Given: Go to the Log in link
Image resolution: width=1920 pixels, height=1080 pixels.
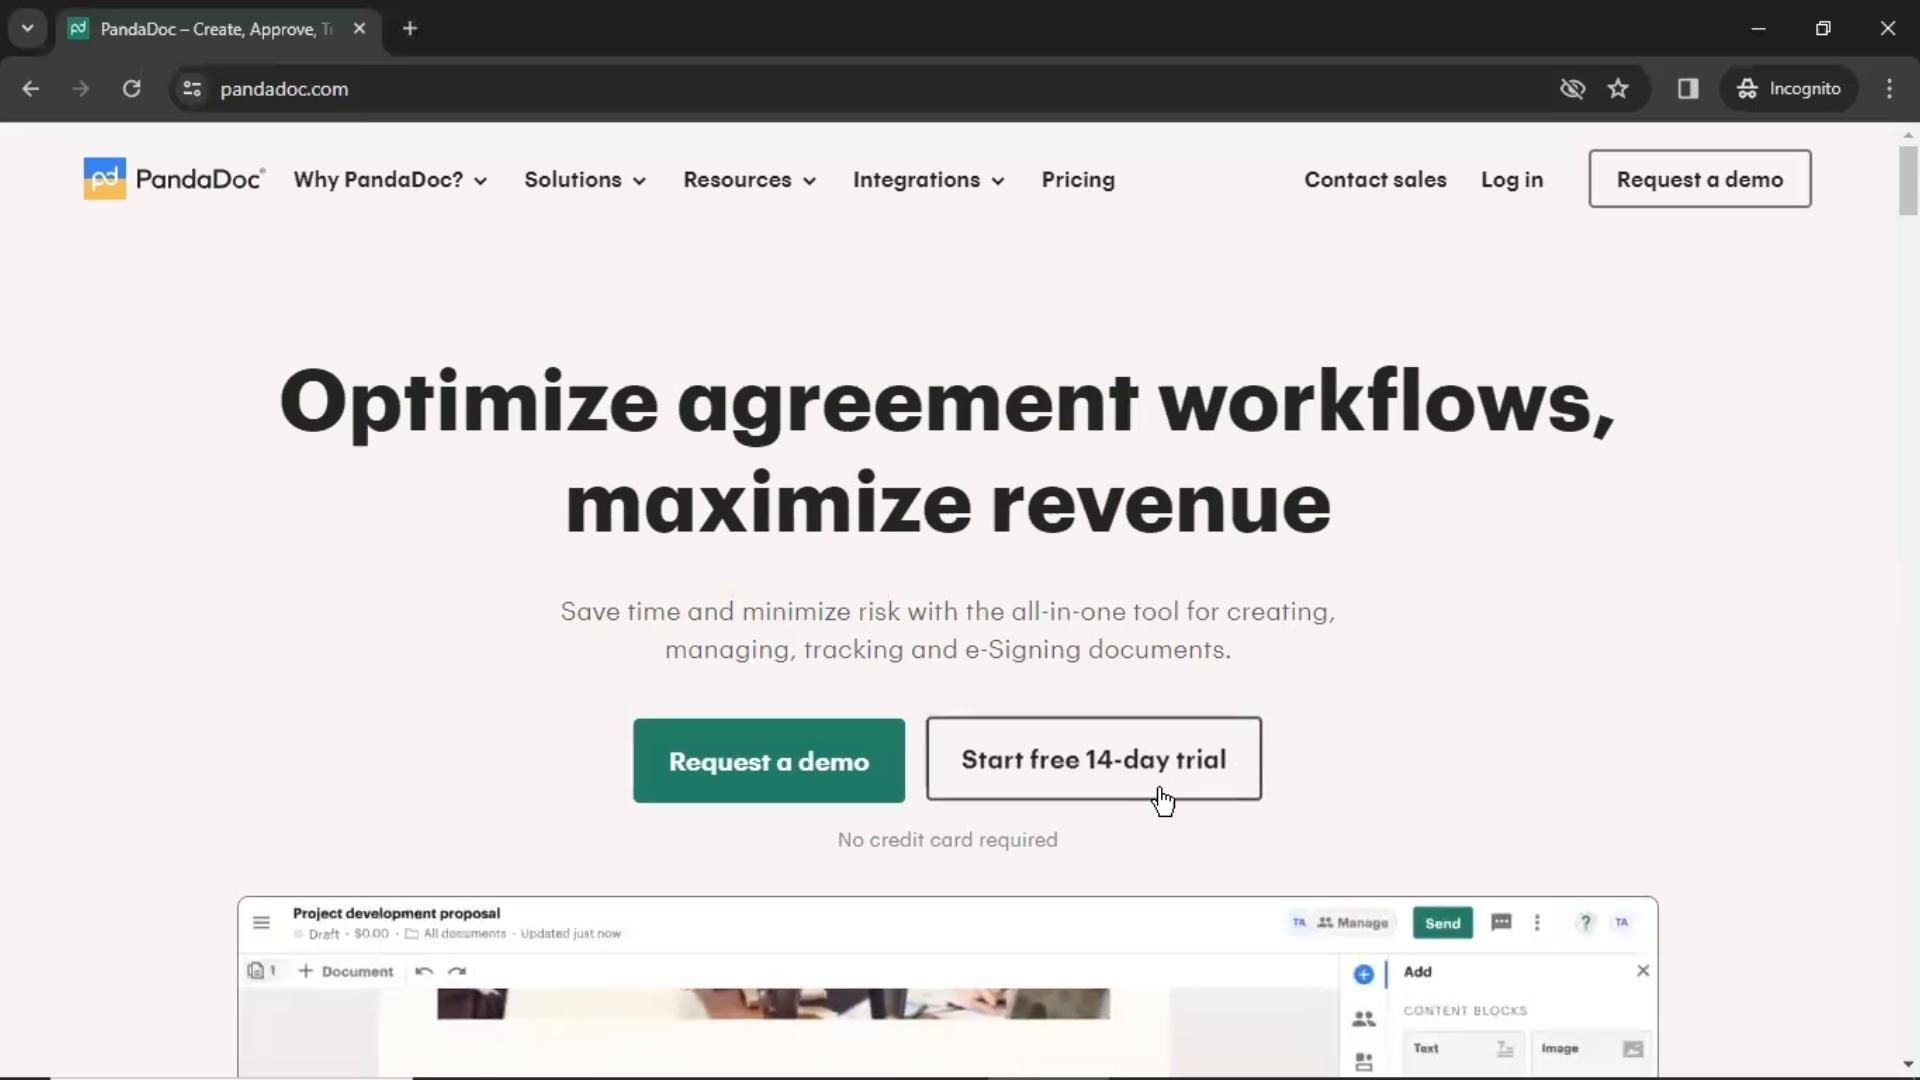Looking at the screenshot, I should (1511, 180).
